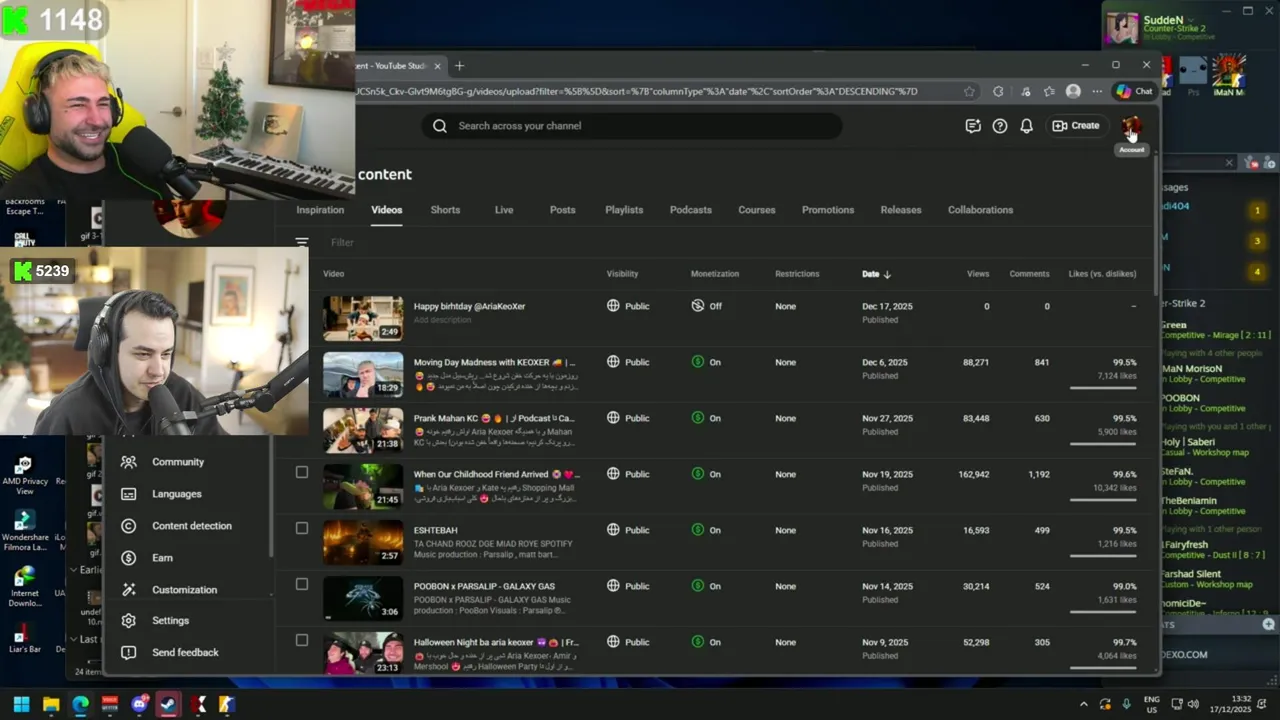Click the Discord icon in the taskbar
The height and width of the screenshot is (720, 1280).
coord(139,704)
